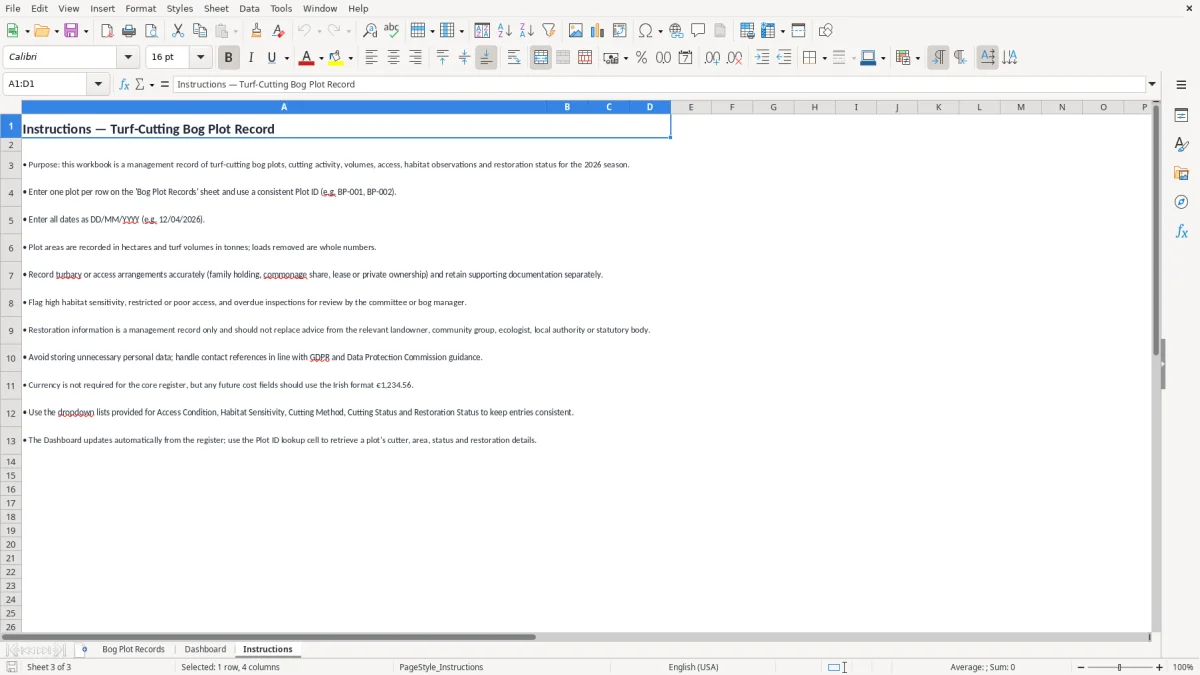Open the Conditional formatting dropdown arrow

(x=917, y=58)
